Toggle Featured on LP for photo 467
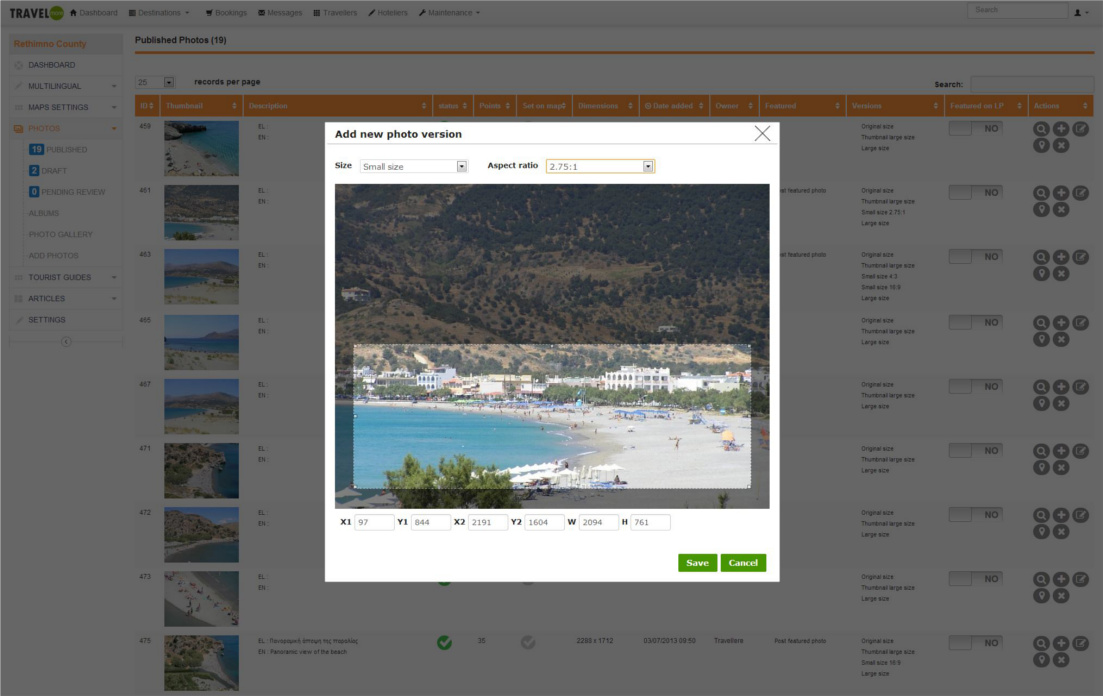Viewport: 1103px width, 696px height. [976, 386]
